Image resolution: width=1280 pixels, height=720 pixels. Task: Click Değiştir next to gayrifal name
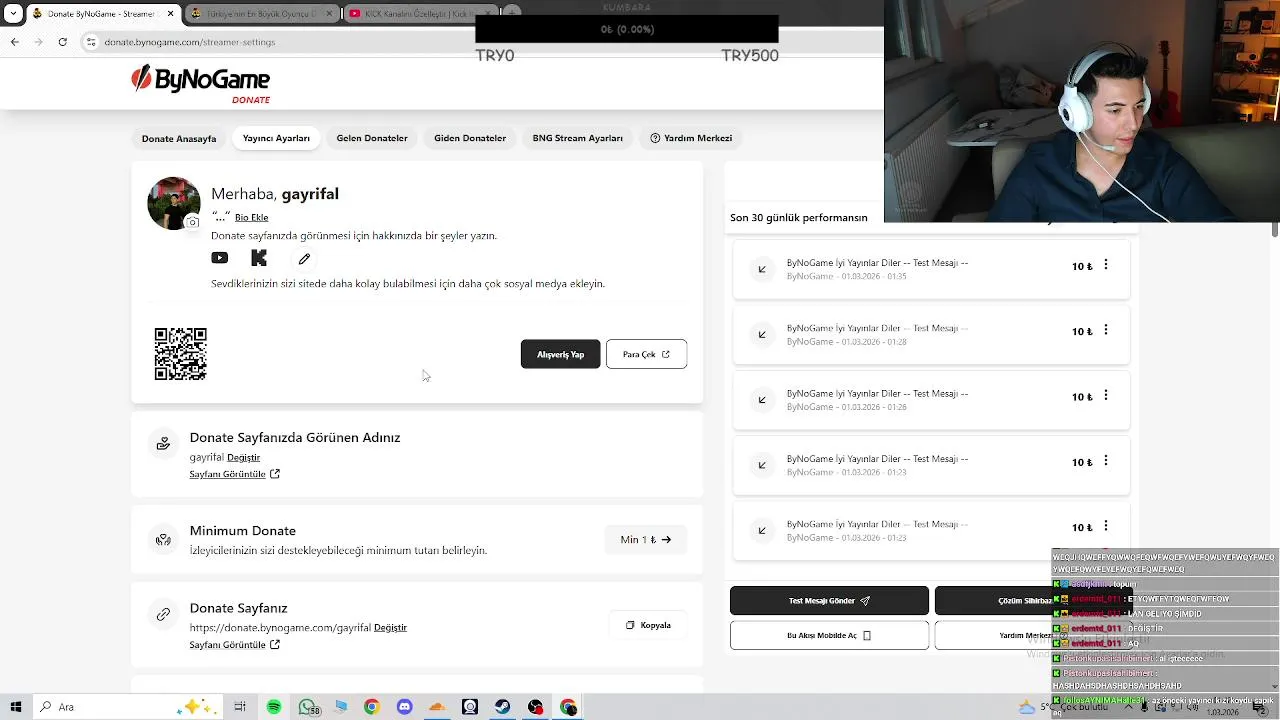(x=243, y=457)
